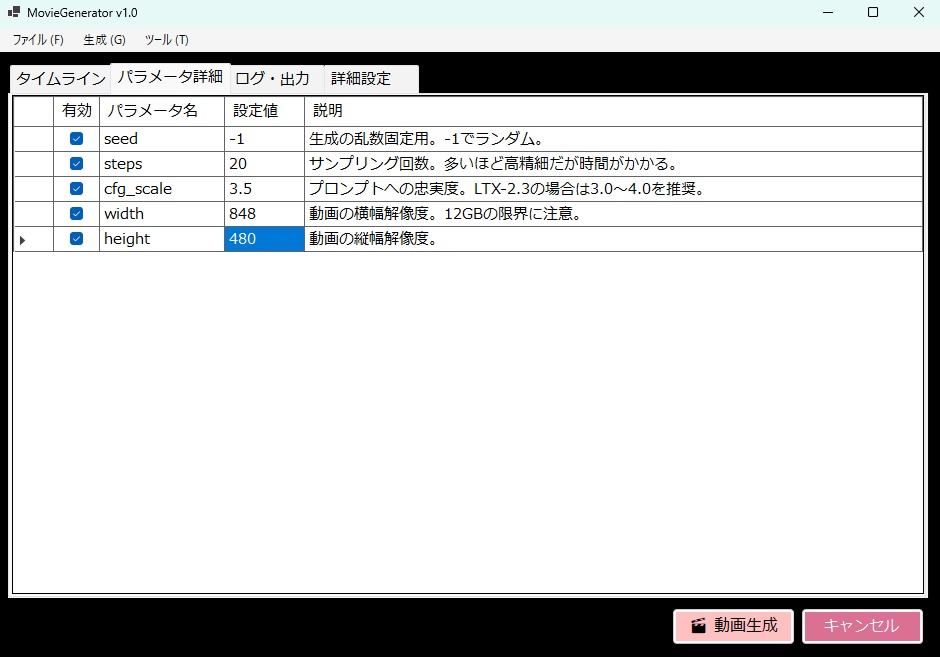Image resolution: width=940 pixels, height=657 pixels.
Task: Close the MovieGenerator window
Action: pos(918,13)
